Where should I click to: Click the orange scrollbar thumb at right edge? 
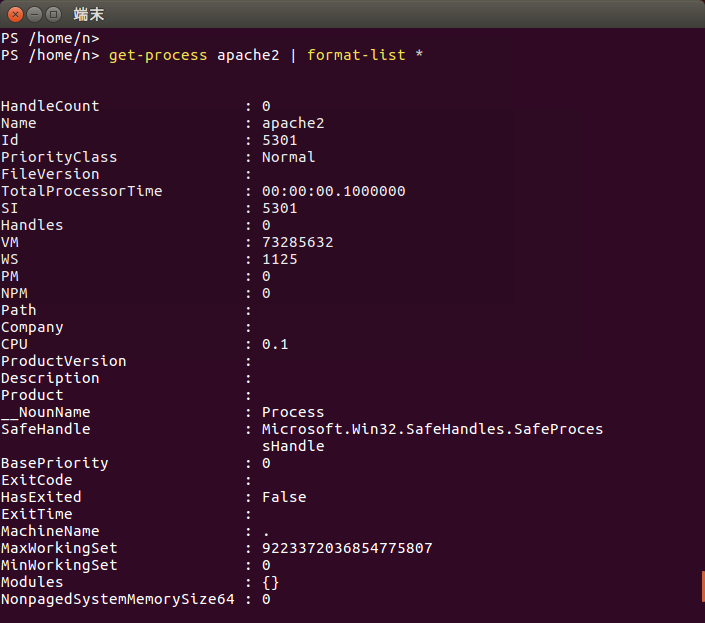(x=702, y=586)
